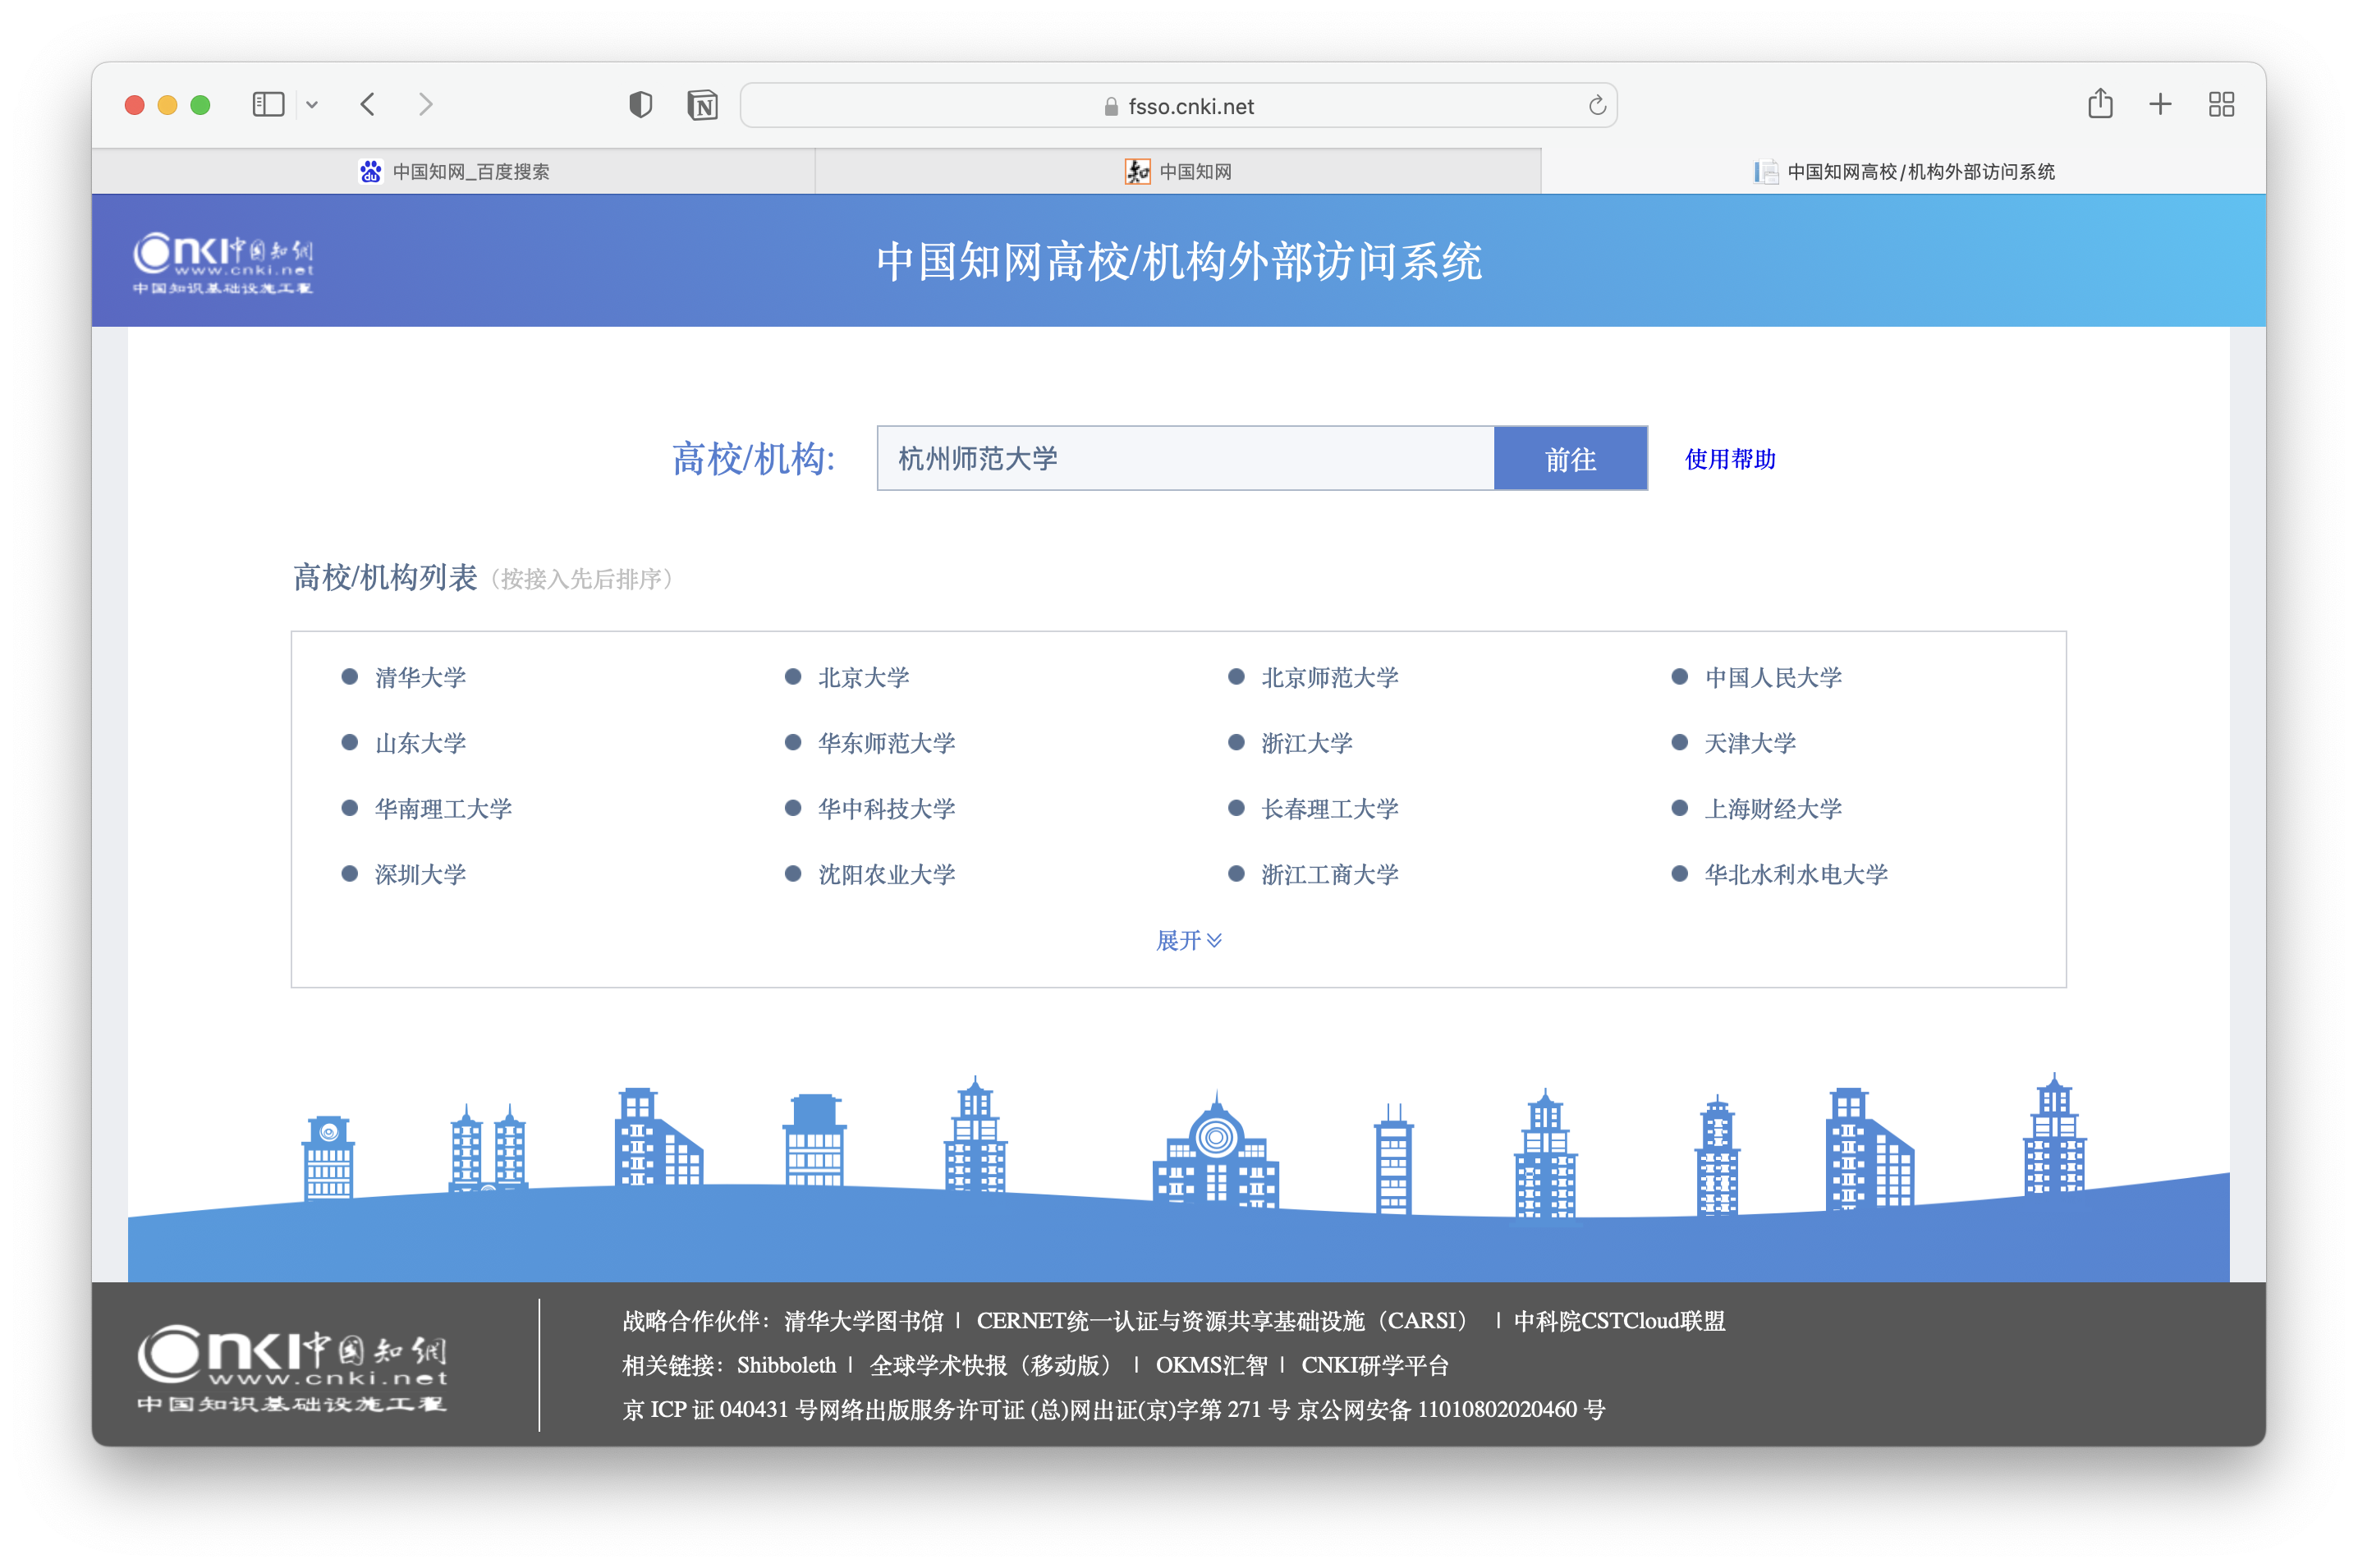2358x1568 pixels.
Task: Switch to the 中国知网 tab
Action: point(1178,172)
